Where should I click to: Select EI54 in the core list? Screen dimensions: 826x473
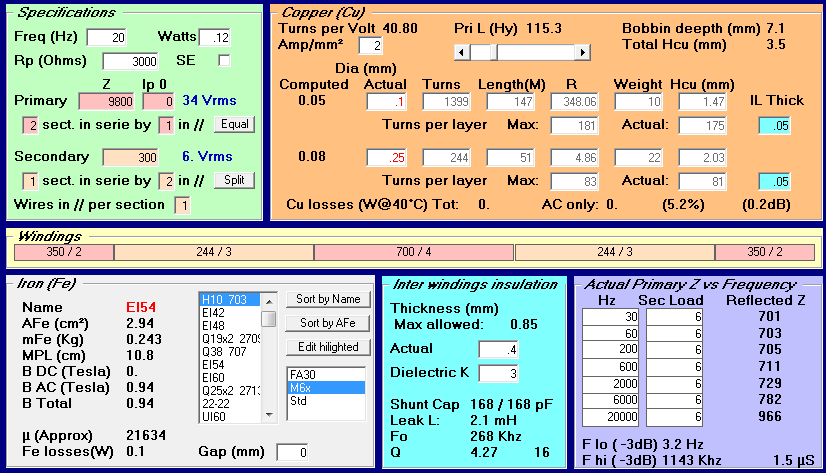pyautogui.click(x=230, y=364)
